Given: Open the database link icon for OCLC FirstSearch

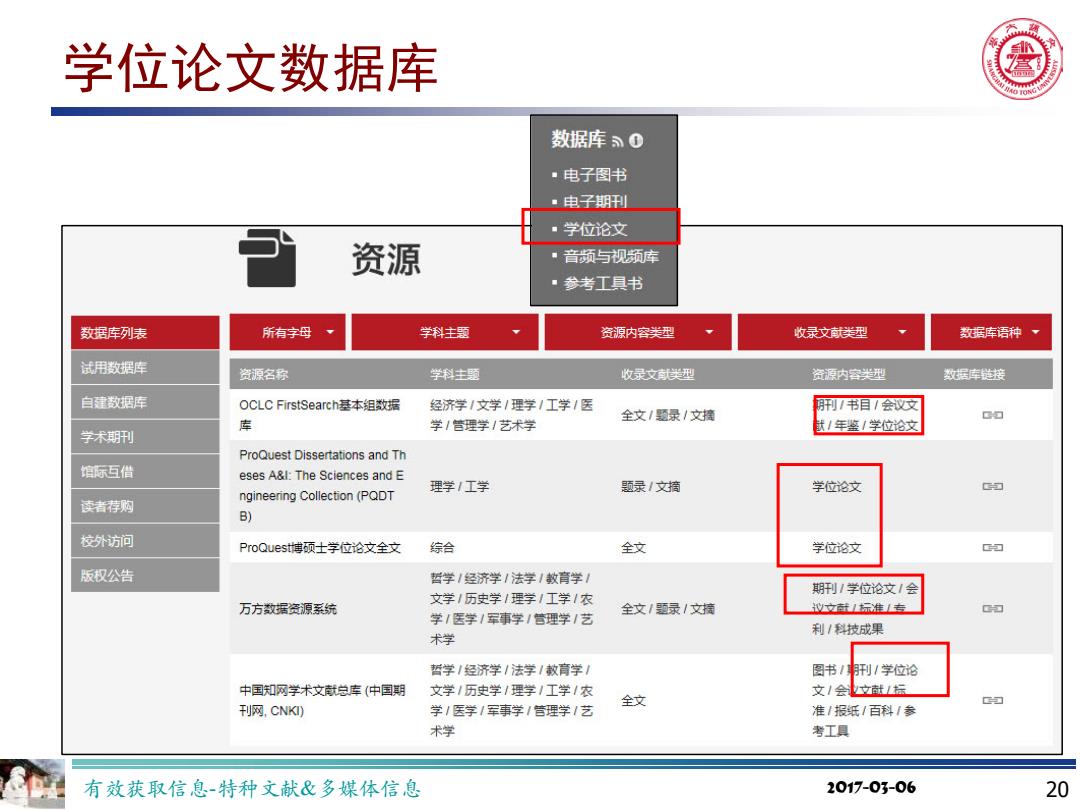Looking at the screenshot, I should pyautogui.click(x=993, y=415).
